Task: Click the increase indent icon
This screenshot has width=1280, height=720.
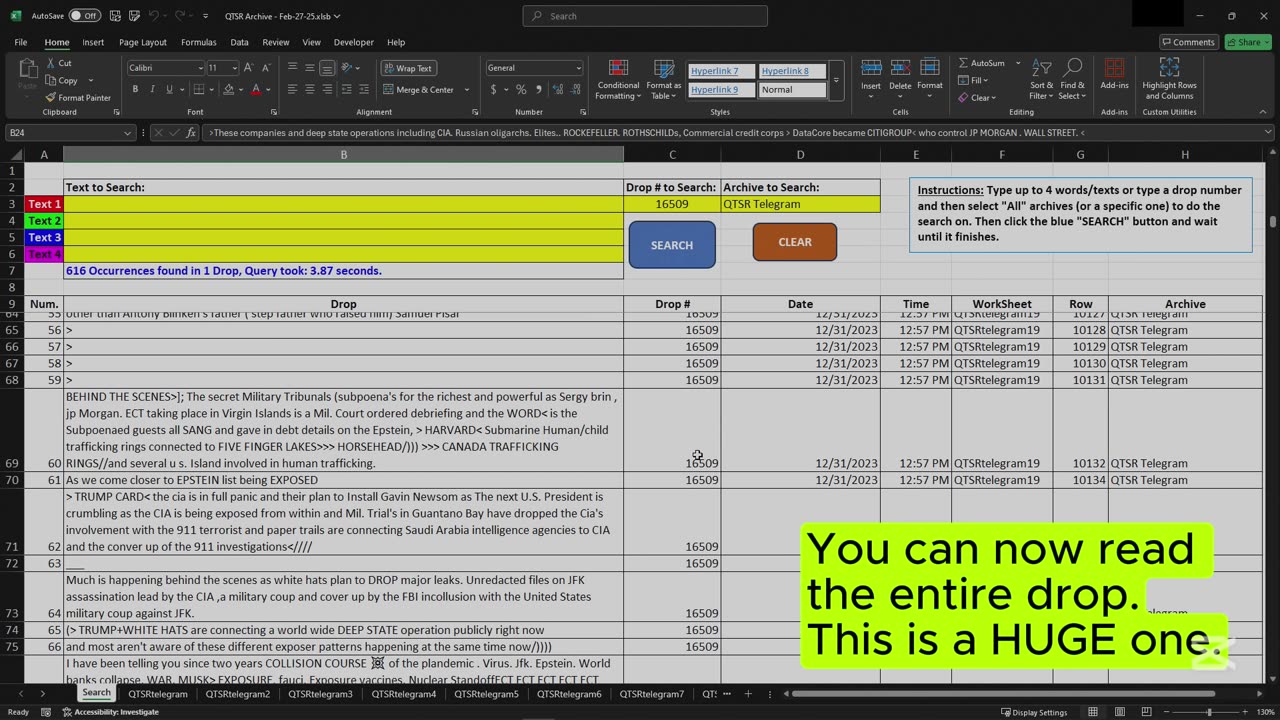Action: click(364, 89)
